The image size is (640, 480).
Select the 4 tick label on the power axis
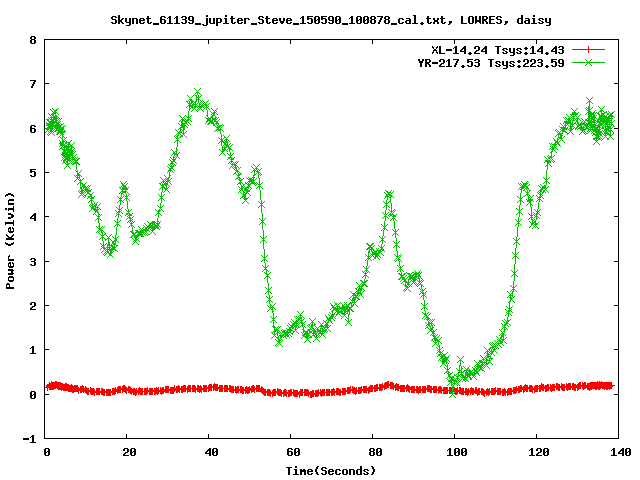(33, 218)
